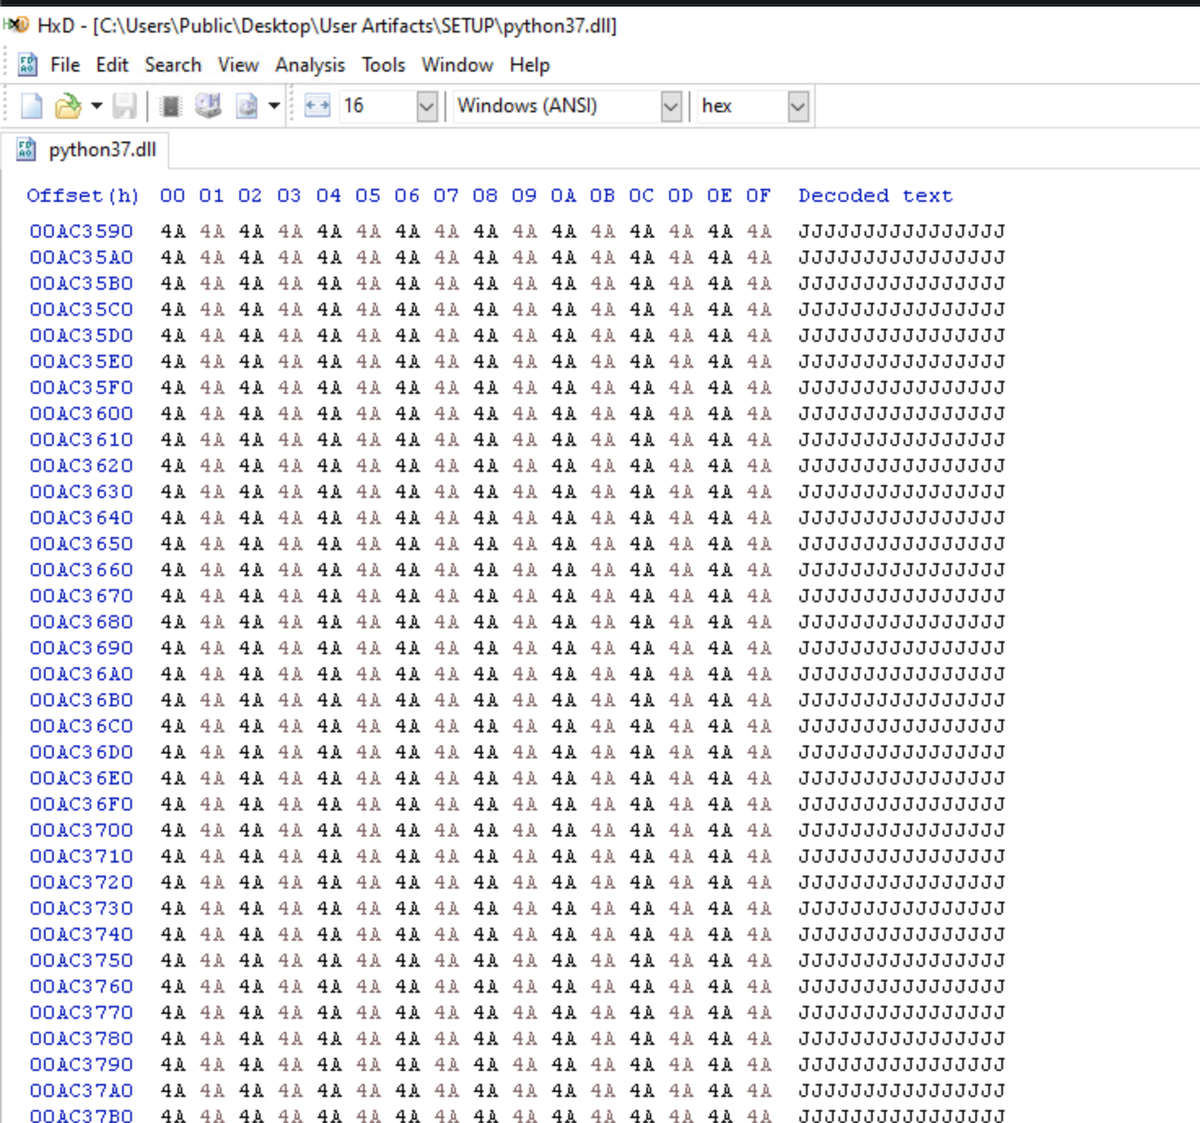Click the bytes per row width icon

pos(317,106)
